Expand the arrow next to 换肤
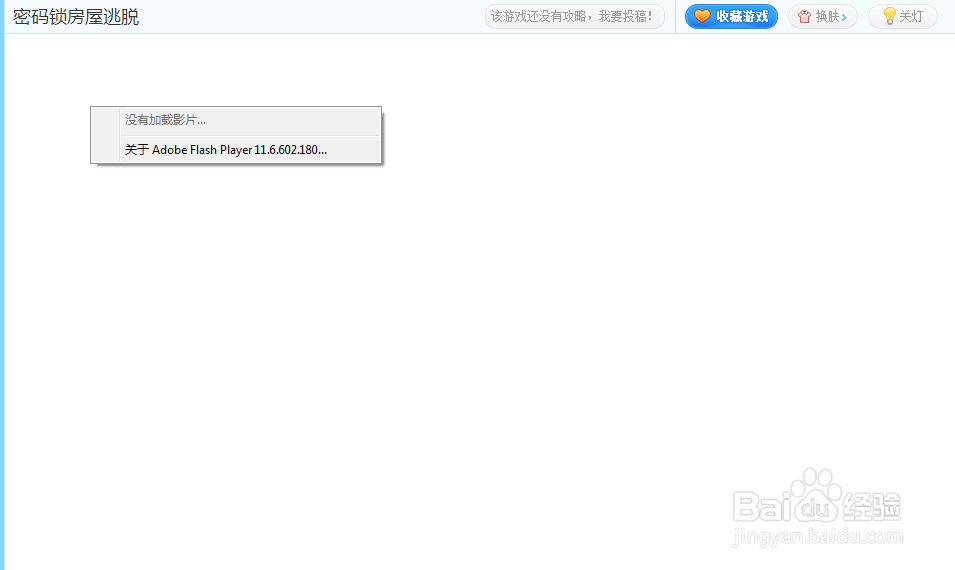Screen dimensions: 955x570 pos(844,18)
